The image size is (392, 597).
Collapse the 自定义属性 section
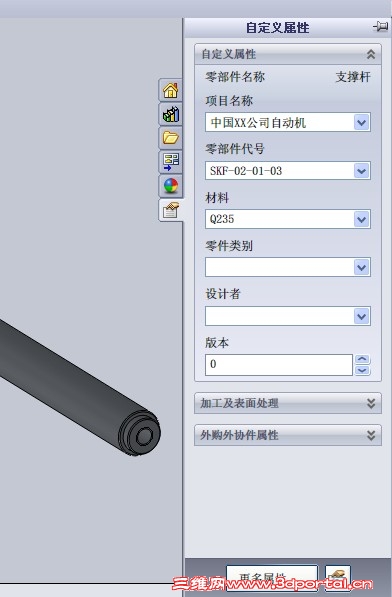point(371,54)
